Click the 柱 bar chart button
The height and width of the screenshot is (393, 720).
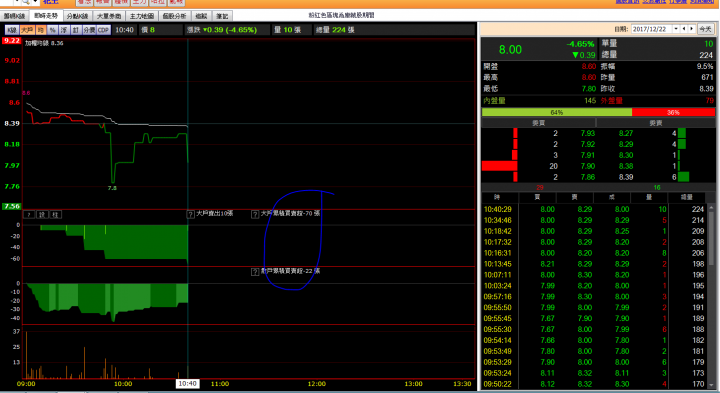pyautogui.click(x=55, y=215)
